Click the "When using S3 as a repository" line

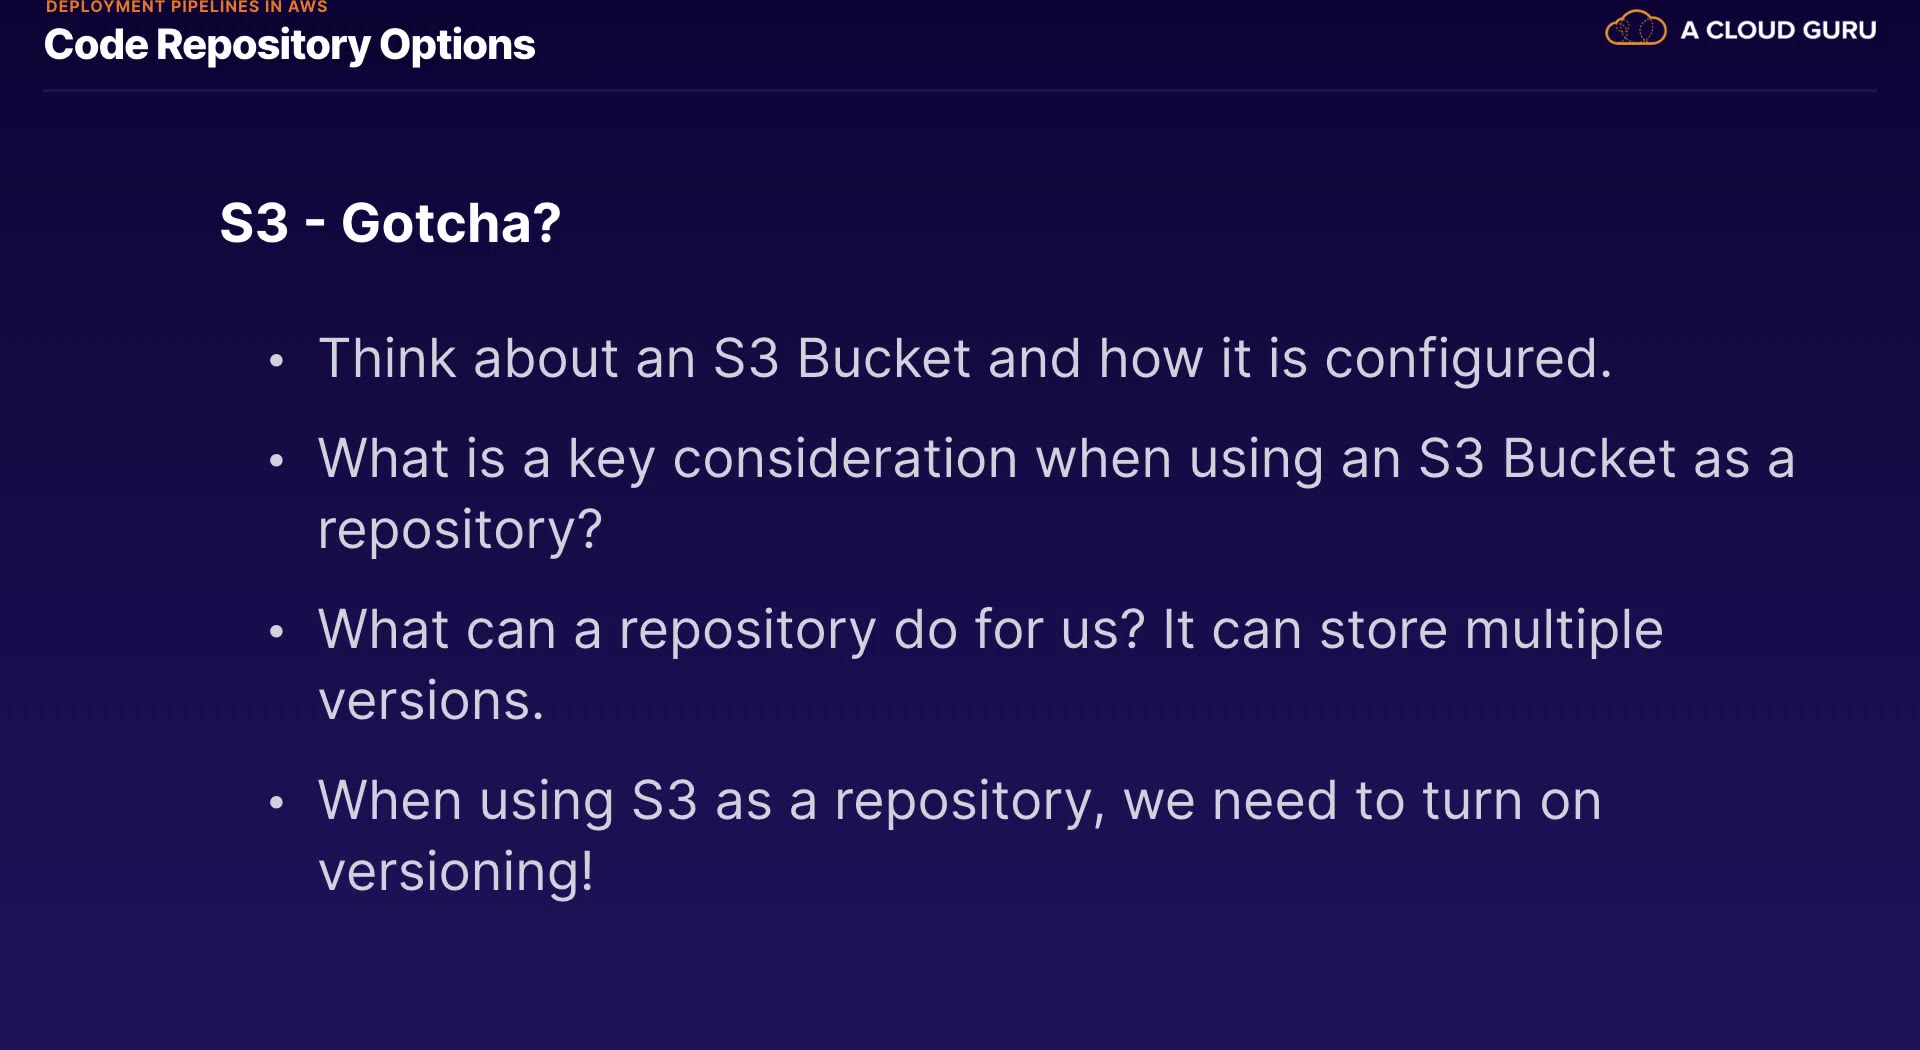pyautogui.click(x=959, y=801)
